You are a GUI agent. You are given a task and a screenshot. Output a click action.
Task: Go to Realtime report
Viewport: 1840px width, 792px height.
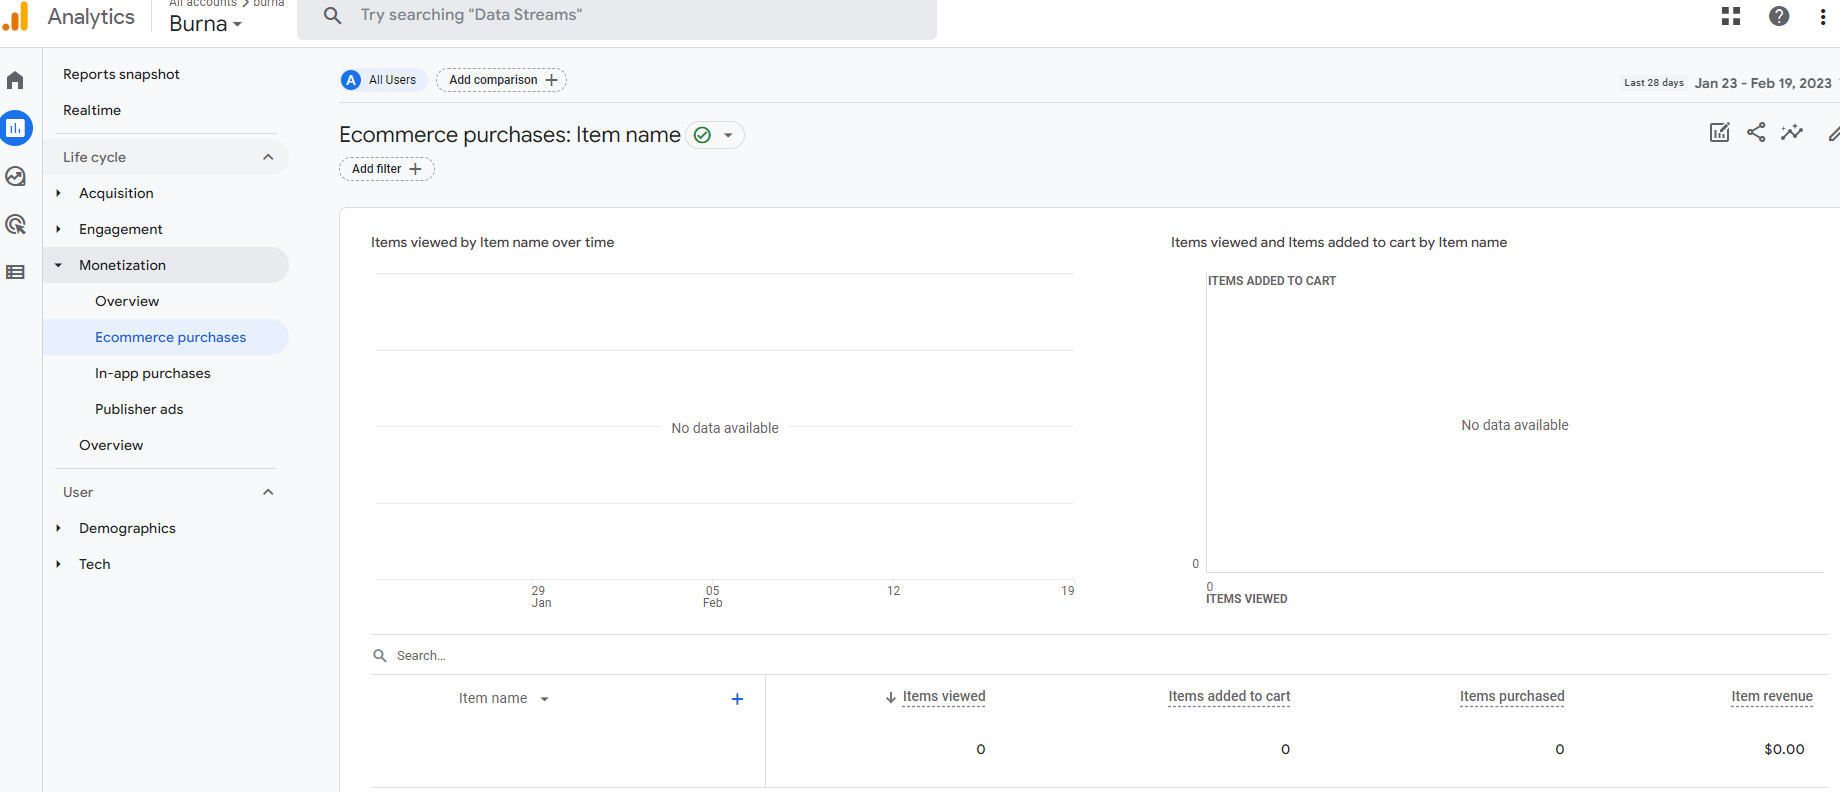click(92, 110)
